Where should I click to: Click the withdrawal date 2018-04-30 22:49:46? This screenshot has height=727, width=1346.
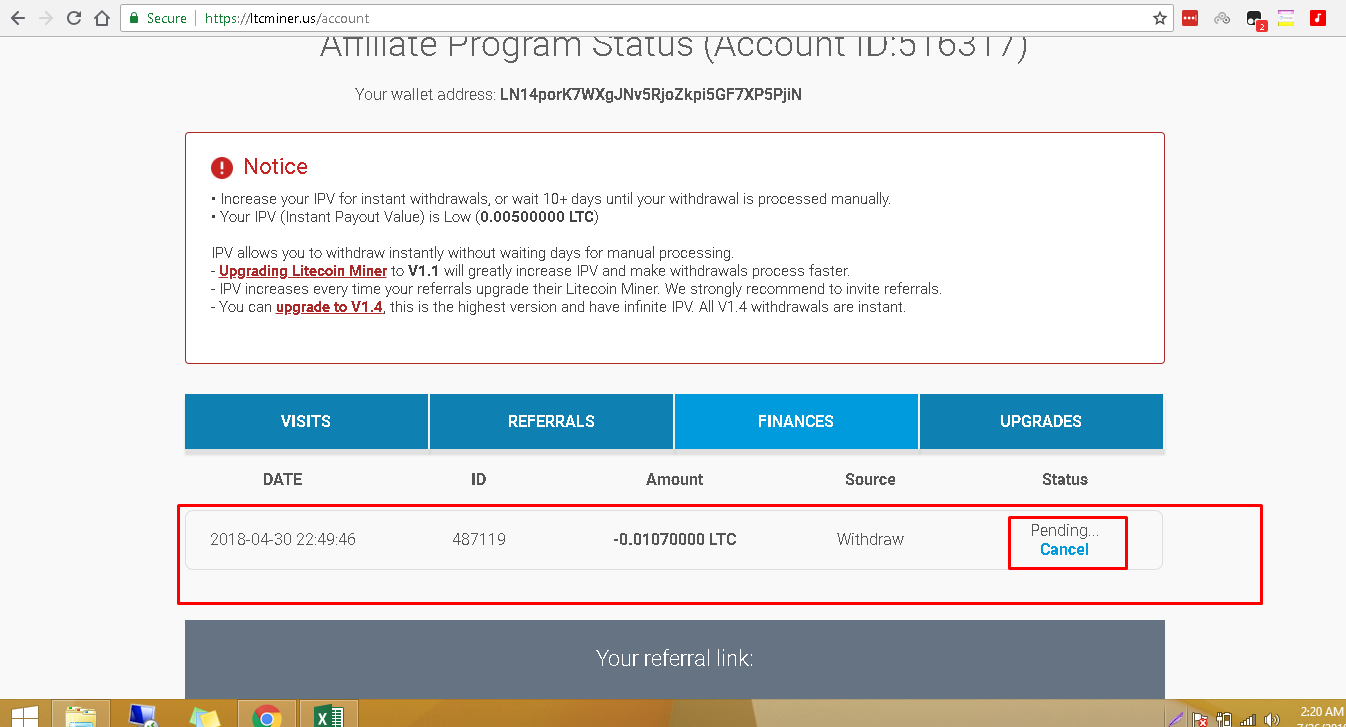click(283, 539)
